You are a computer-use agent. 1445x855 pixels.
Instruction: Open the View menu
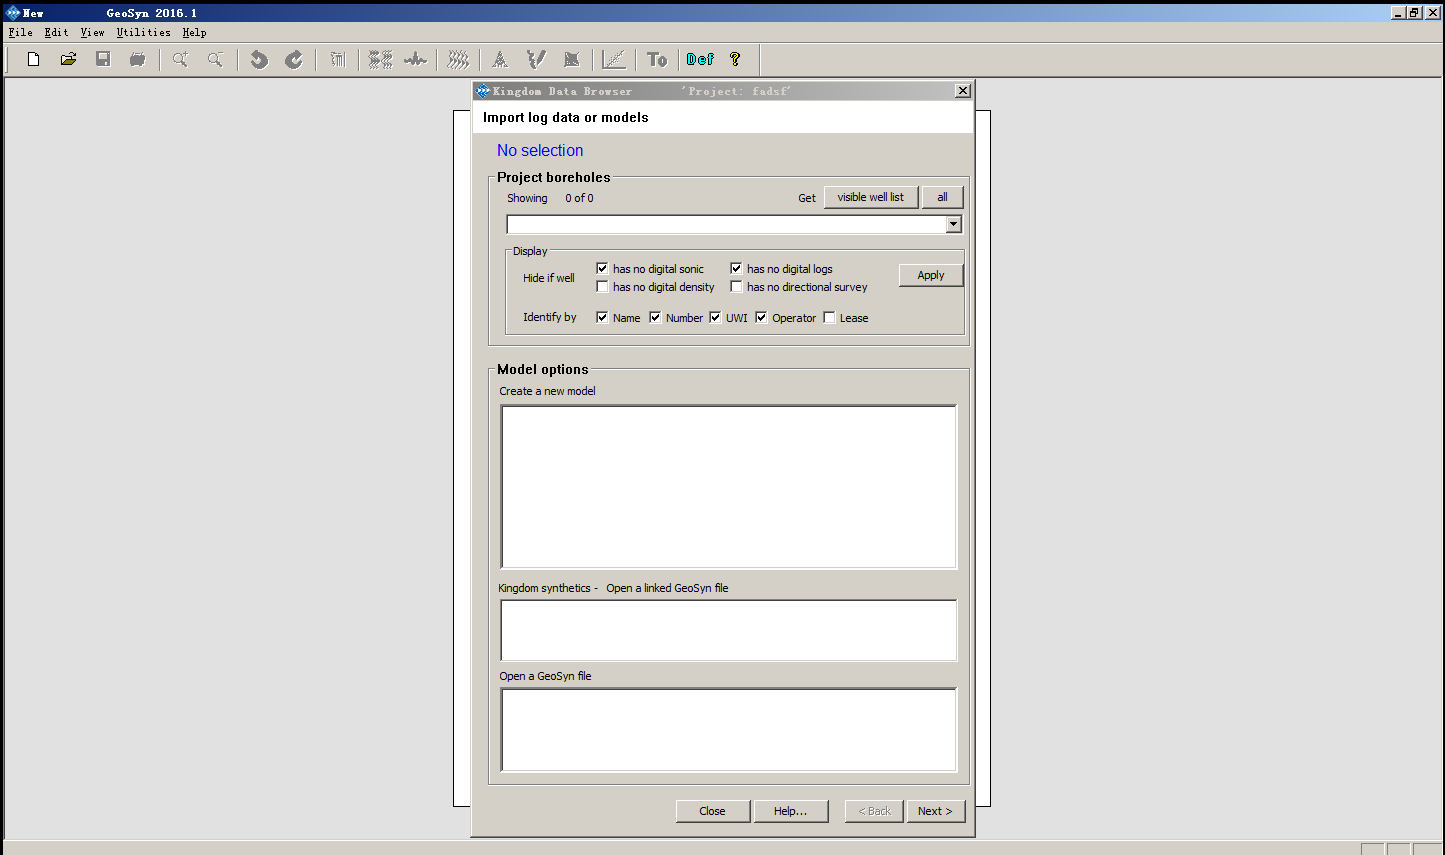[x=92, y=32]
